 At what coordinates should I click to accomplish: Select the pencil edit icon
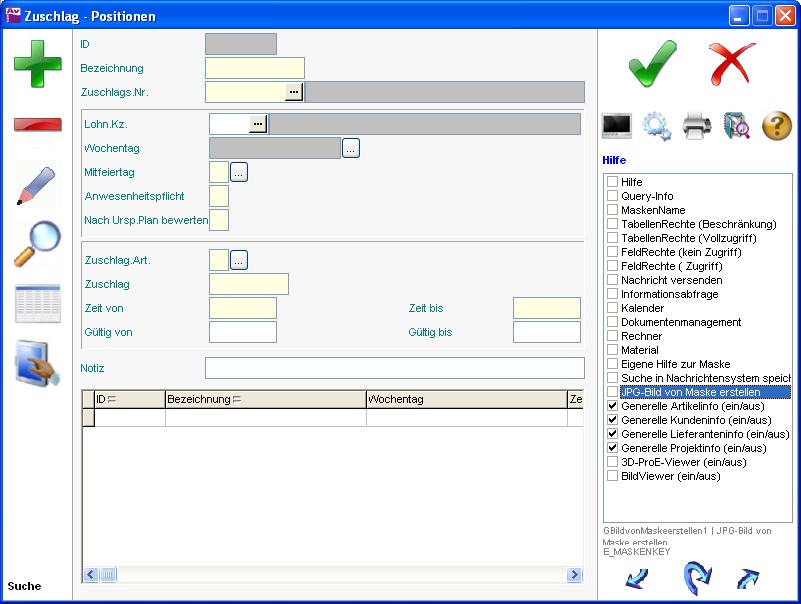(37, 185)
